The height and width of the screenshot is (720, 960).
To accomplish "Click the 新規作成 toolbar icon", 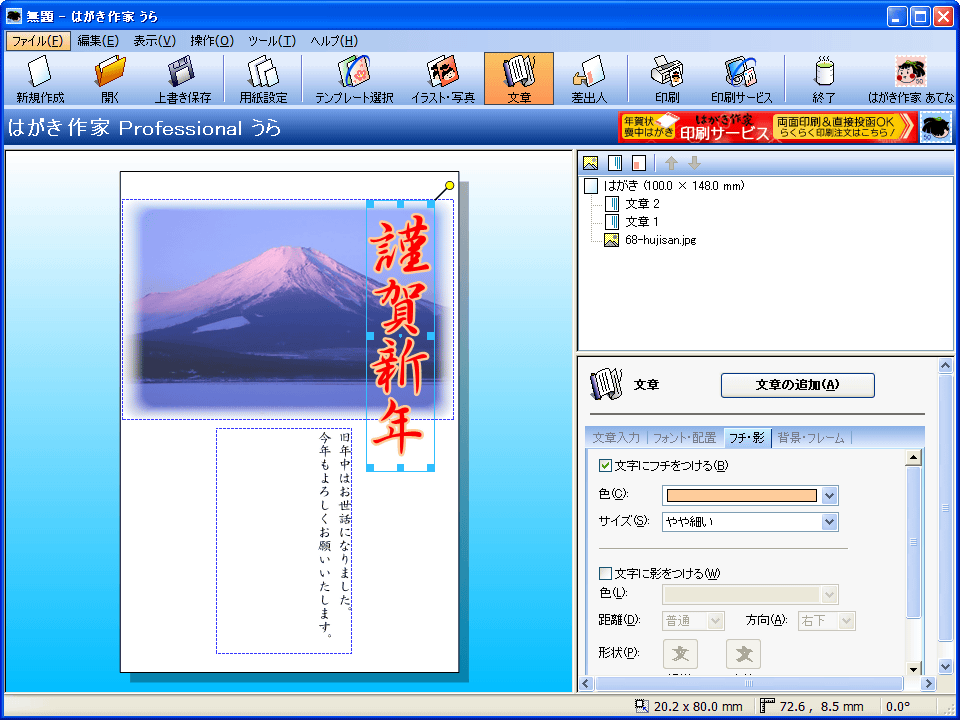I will point(40,78).
